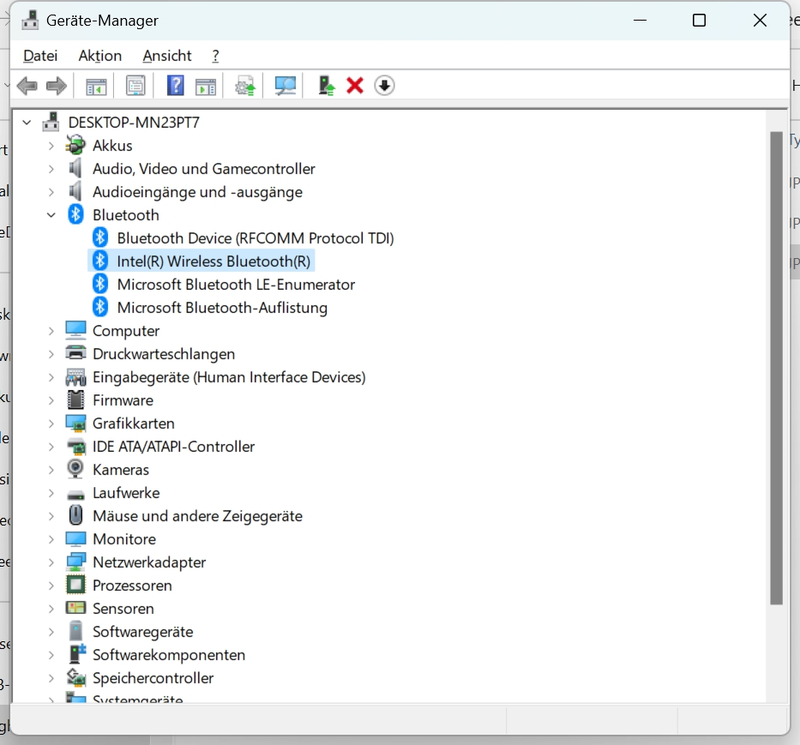
Task: Open the properties toolbar icon
Action: point(135,86)
